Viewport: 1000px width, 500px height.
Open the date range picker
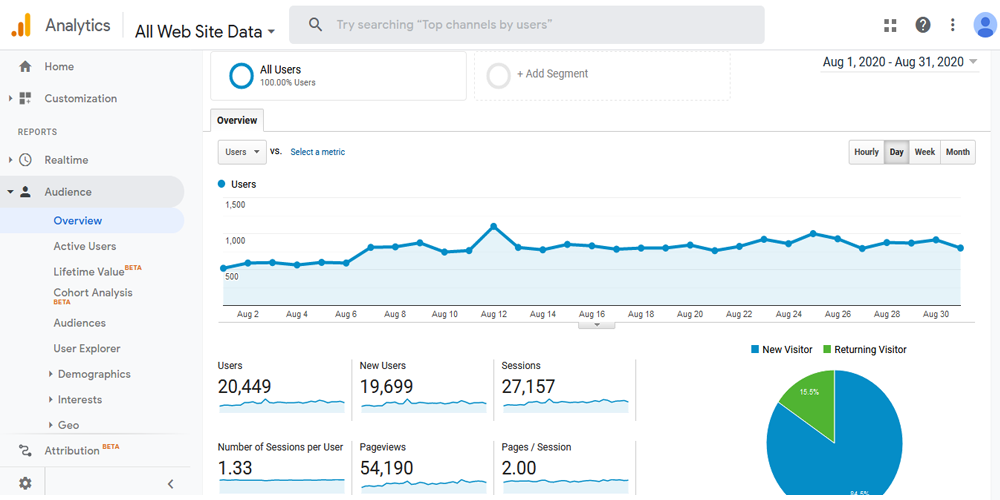(900, 62)
